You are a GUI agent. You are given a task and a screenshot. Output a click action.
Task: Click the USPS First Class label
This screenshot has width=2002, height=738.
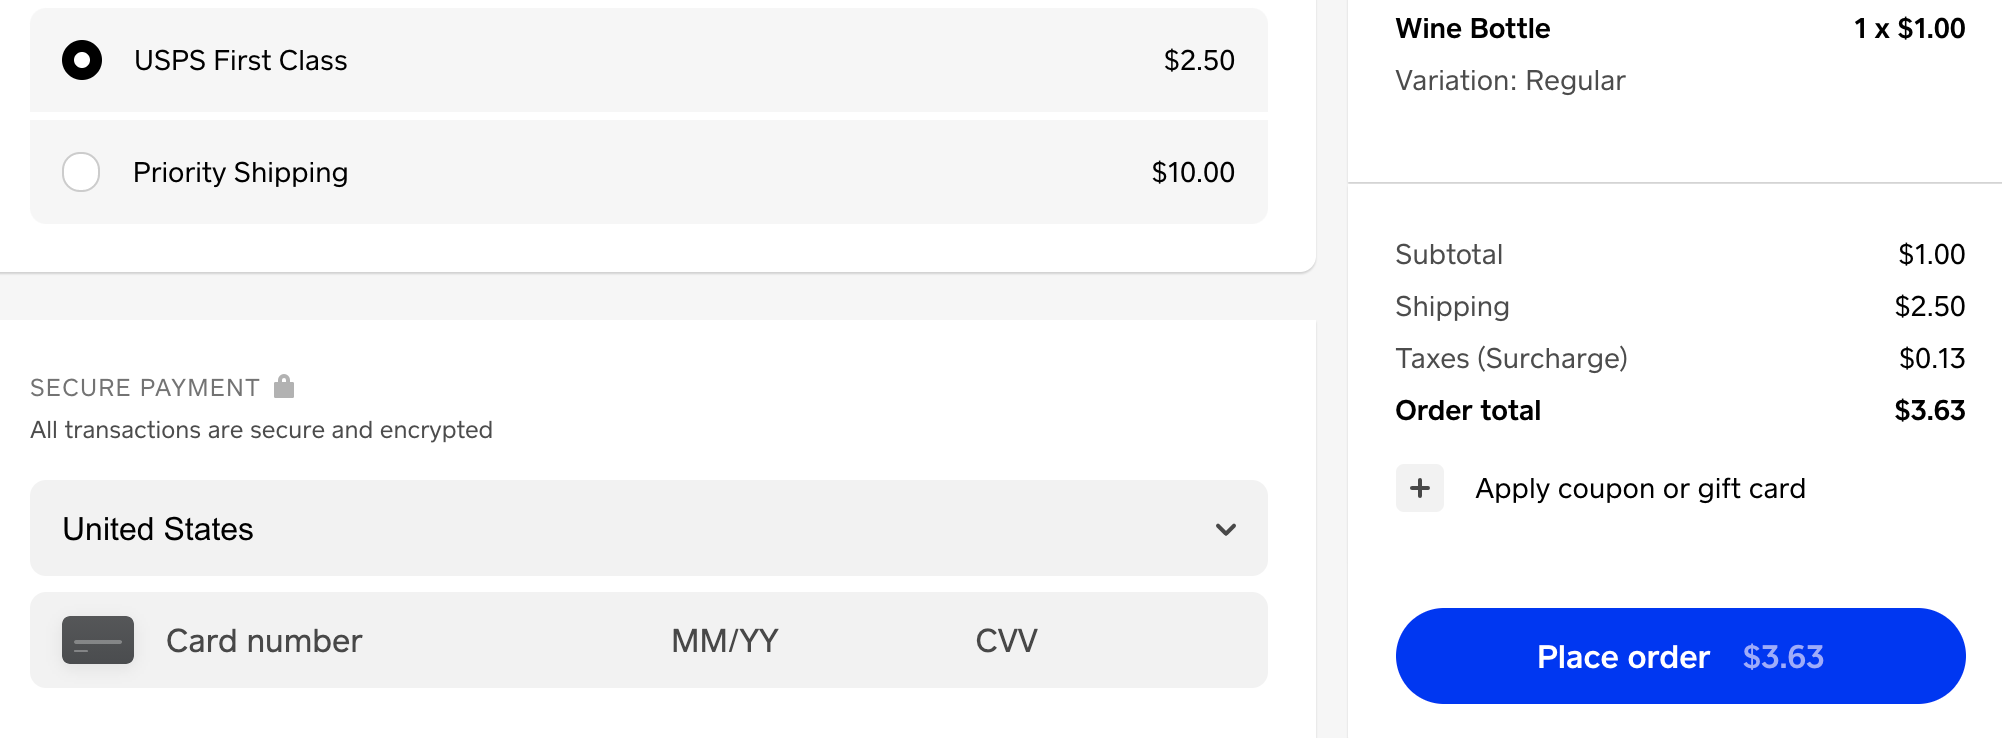pyautogui.click(x=240, y=61)
